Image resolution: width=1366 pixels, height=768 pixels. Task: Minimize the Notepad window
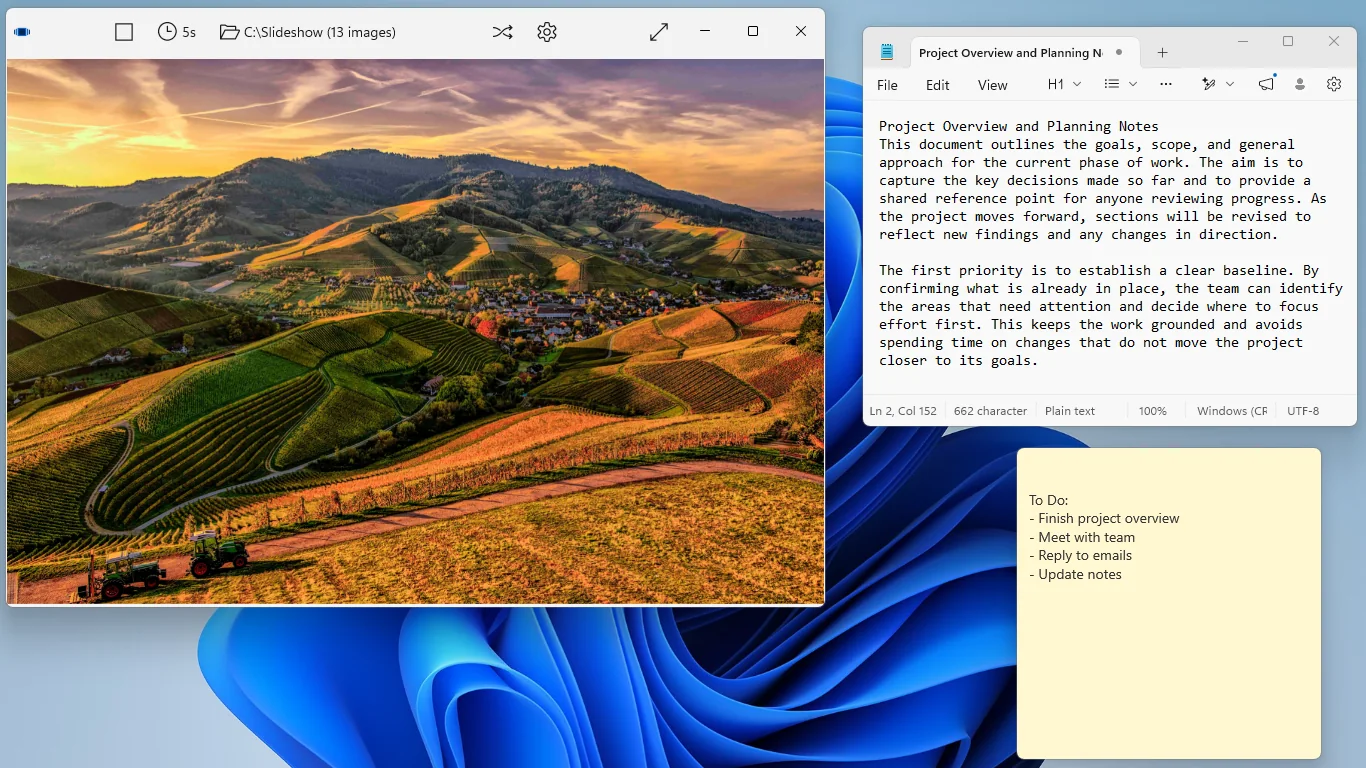click(x=1242, y=41)
